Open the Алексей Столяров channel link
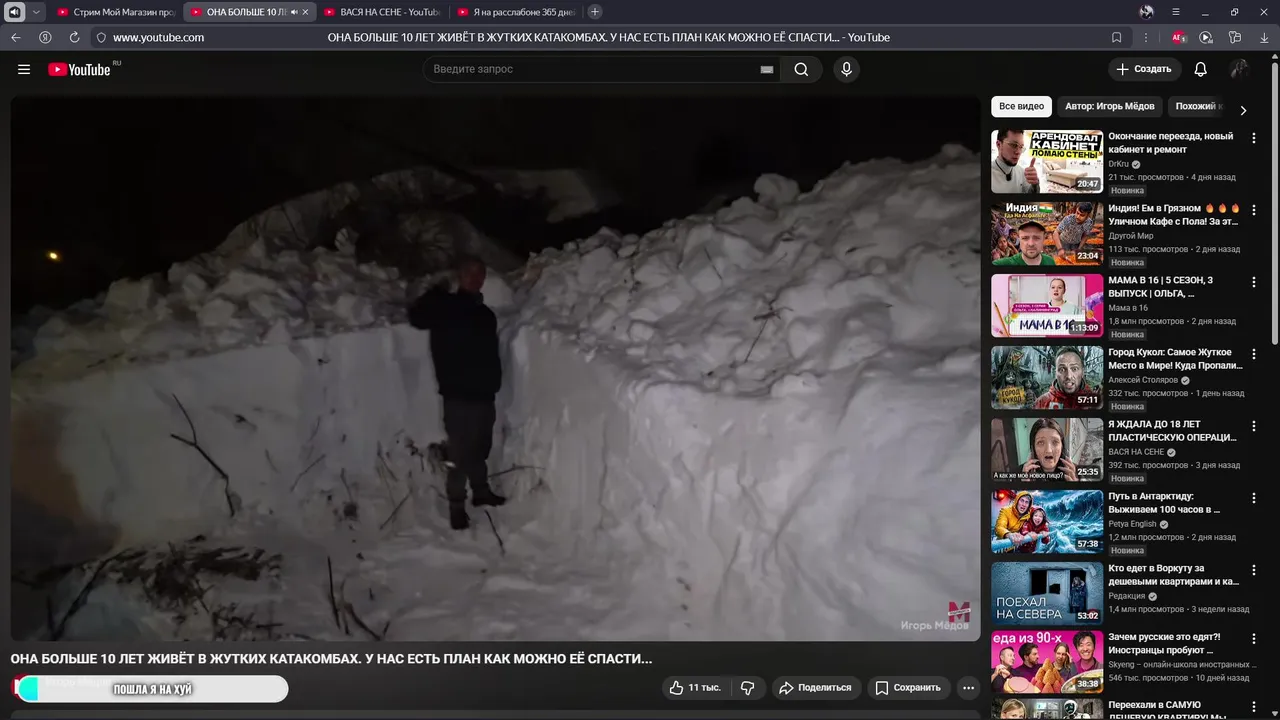 coord(1143,380)
